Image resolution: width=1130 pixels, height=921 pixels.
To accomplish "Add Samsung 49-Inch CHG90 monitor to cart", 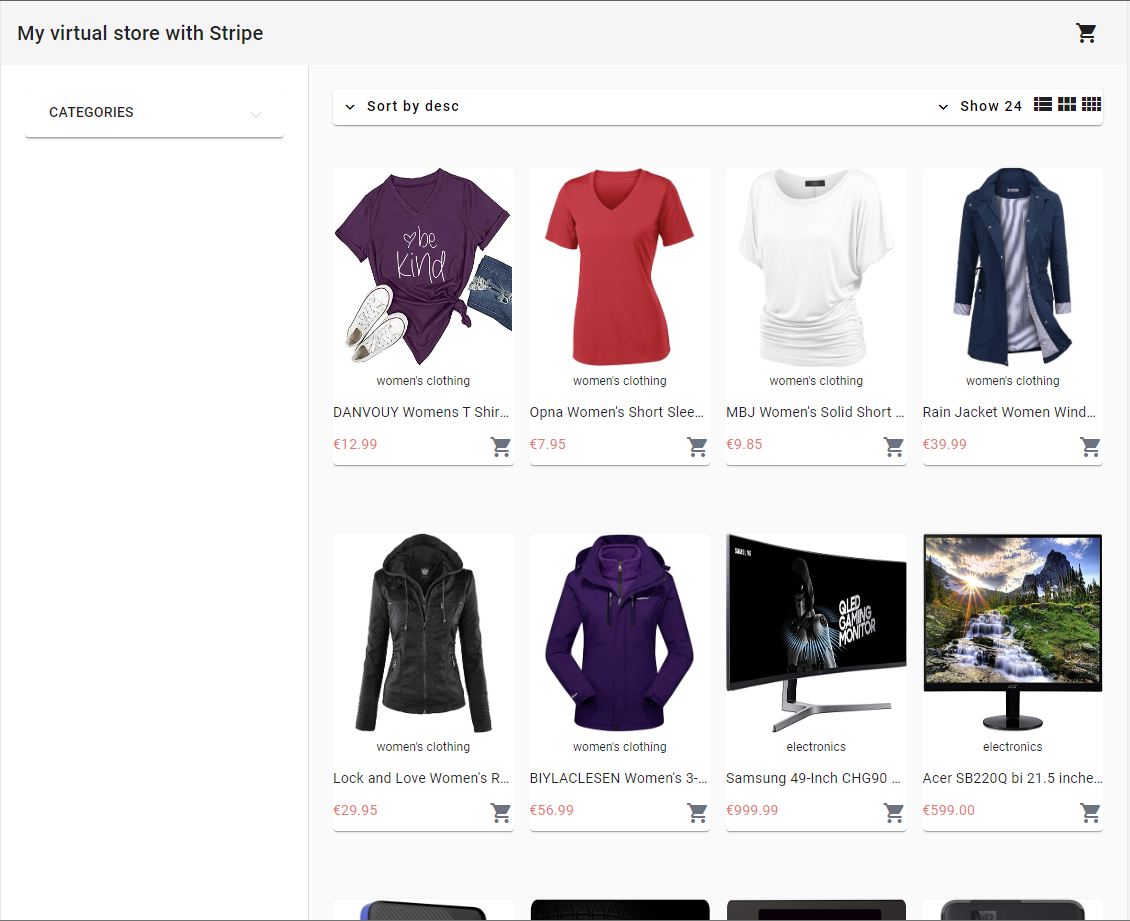I will pos(894,813).
